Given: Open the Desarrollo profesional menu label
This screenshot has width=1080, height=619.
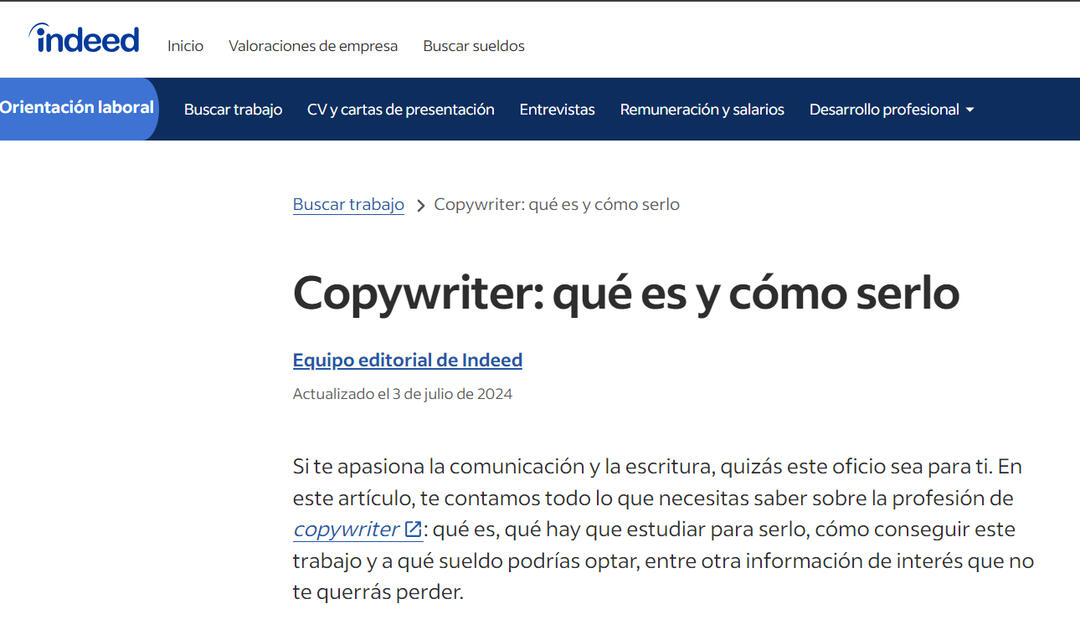Looking at the screenshot, I should coord(883,110).
